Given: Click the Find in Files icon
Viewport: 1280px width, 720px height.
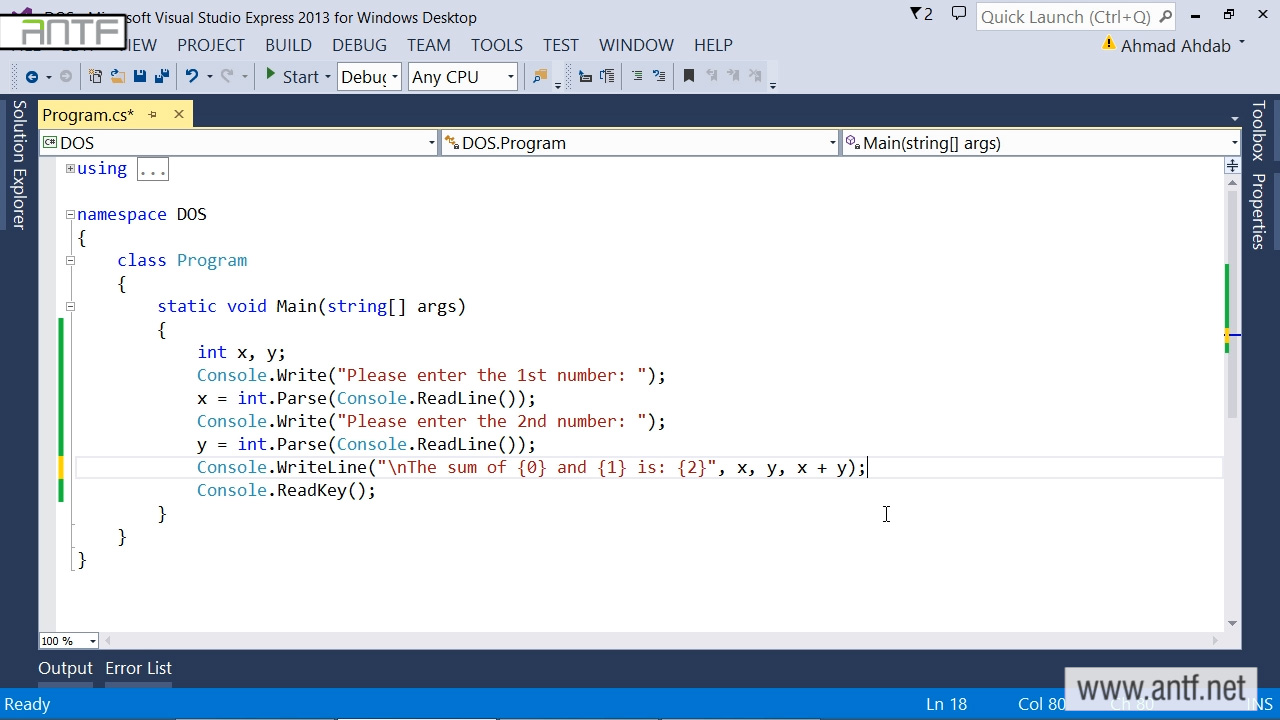Looking at the screenshot, I should 540,77.
